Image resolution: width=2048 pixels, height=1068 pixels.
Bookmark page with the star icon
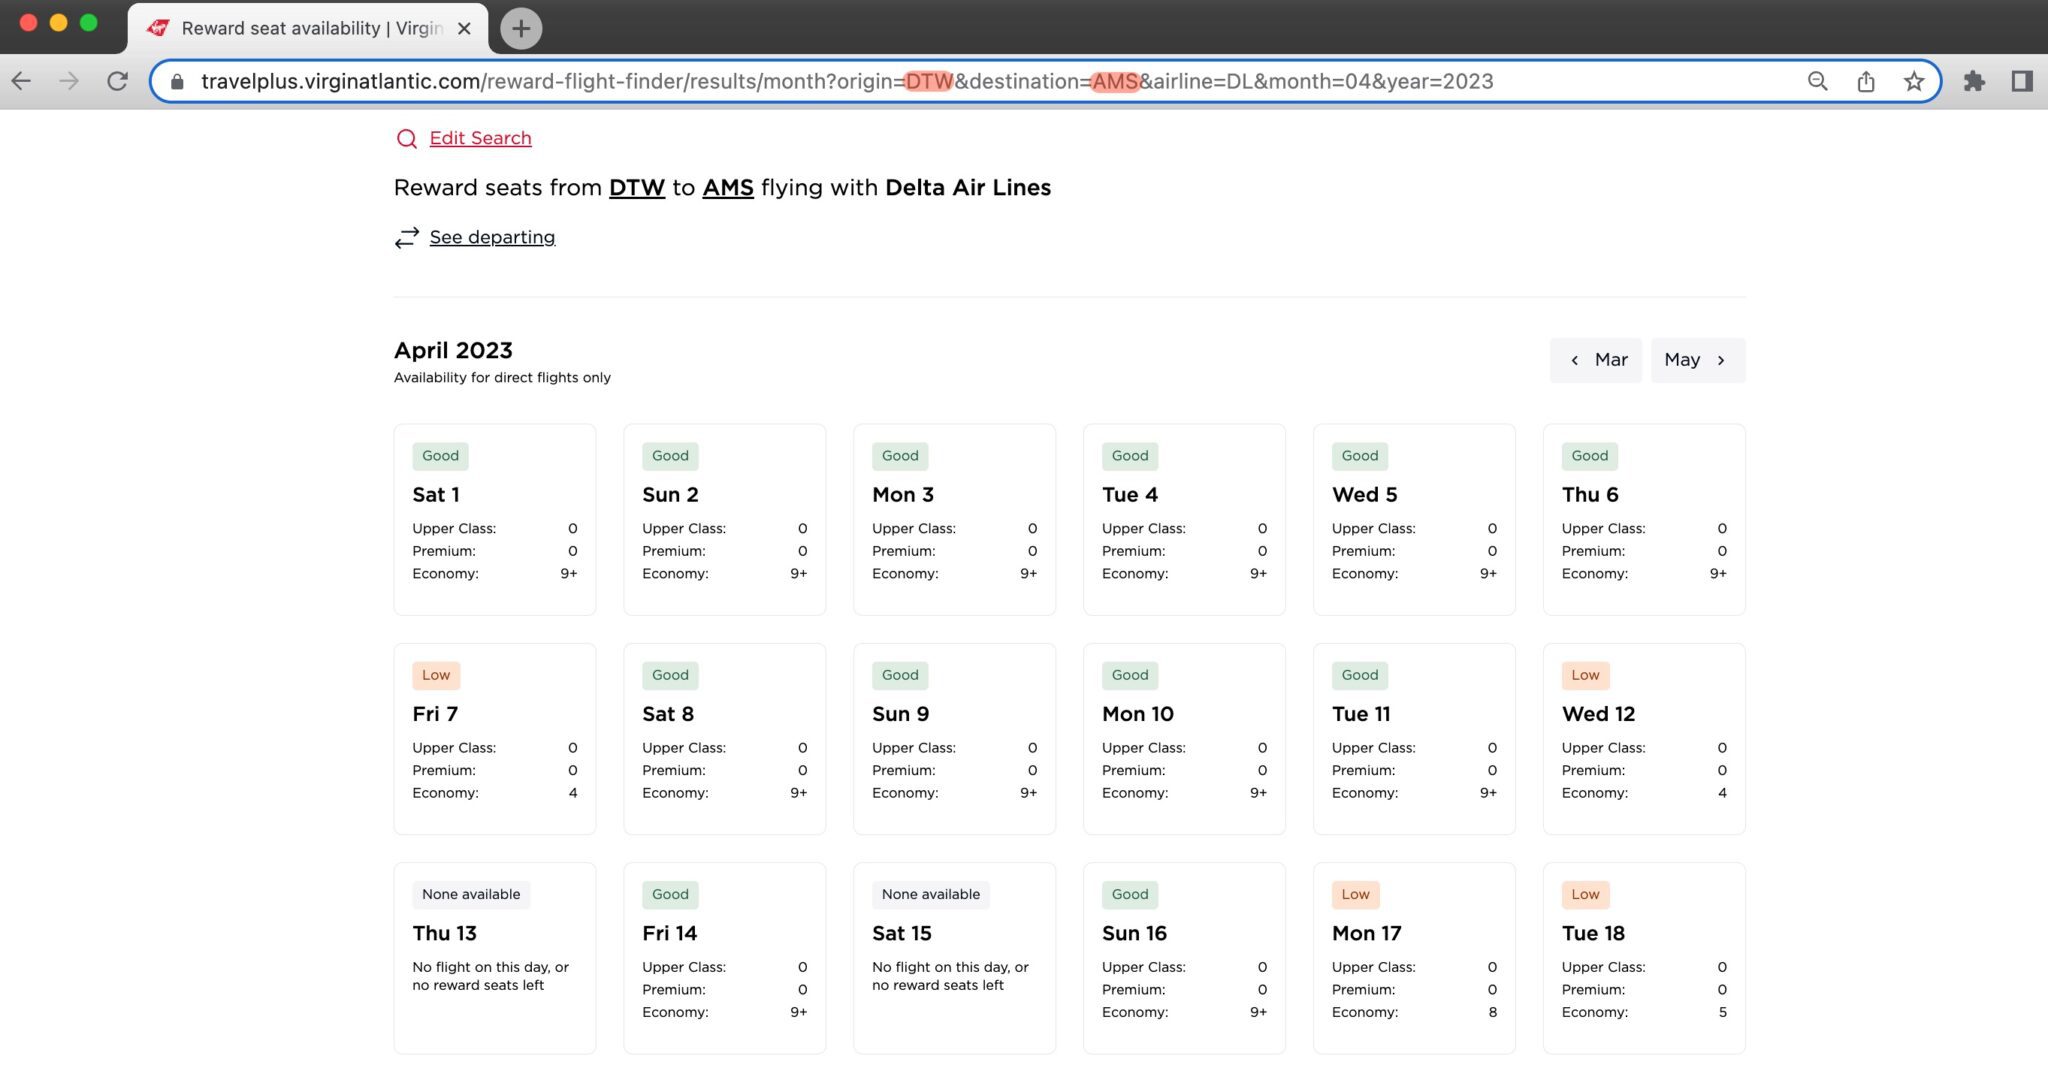pos(1913,82)
